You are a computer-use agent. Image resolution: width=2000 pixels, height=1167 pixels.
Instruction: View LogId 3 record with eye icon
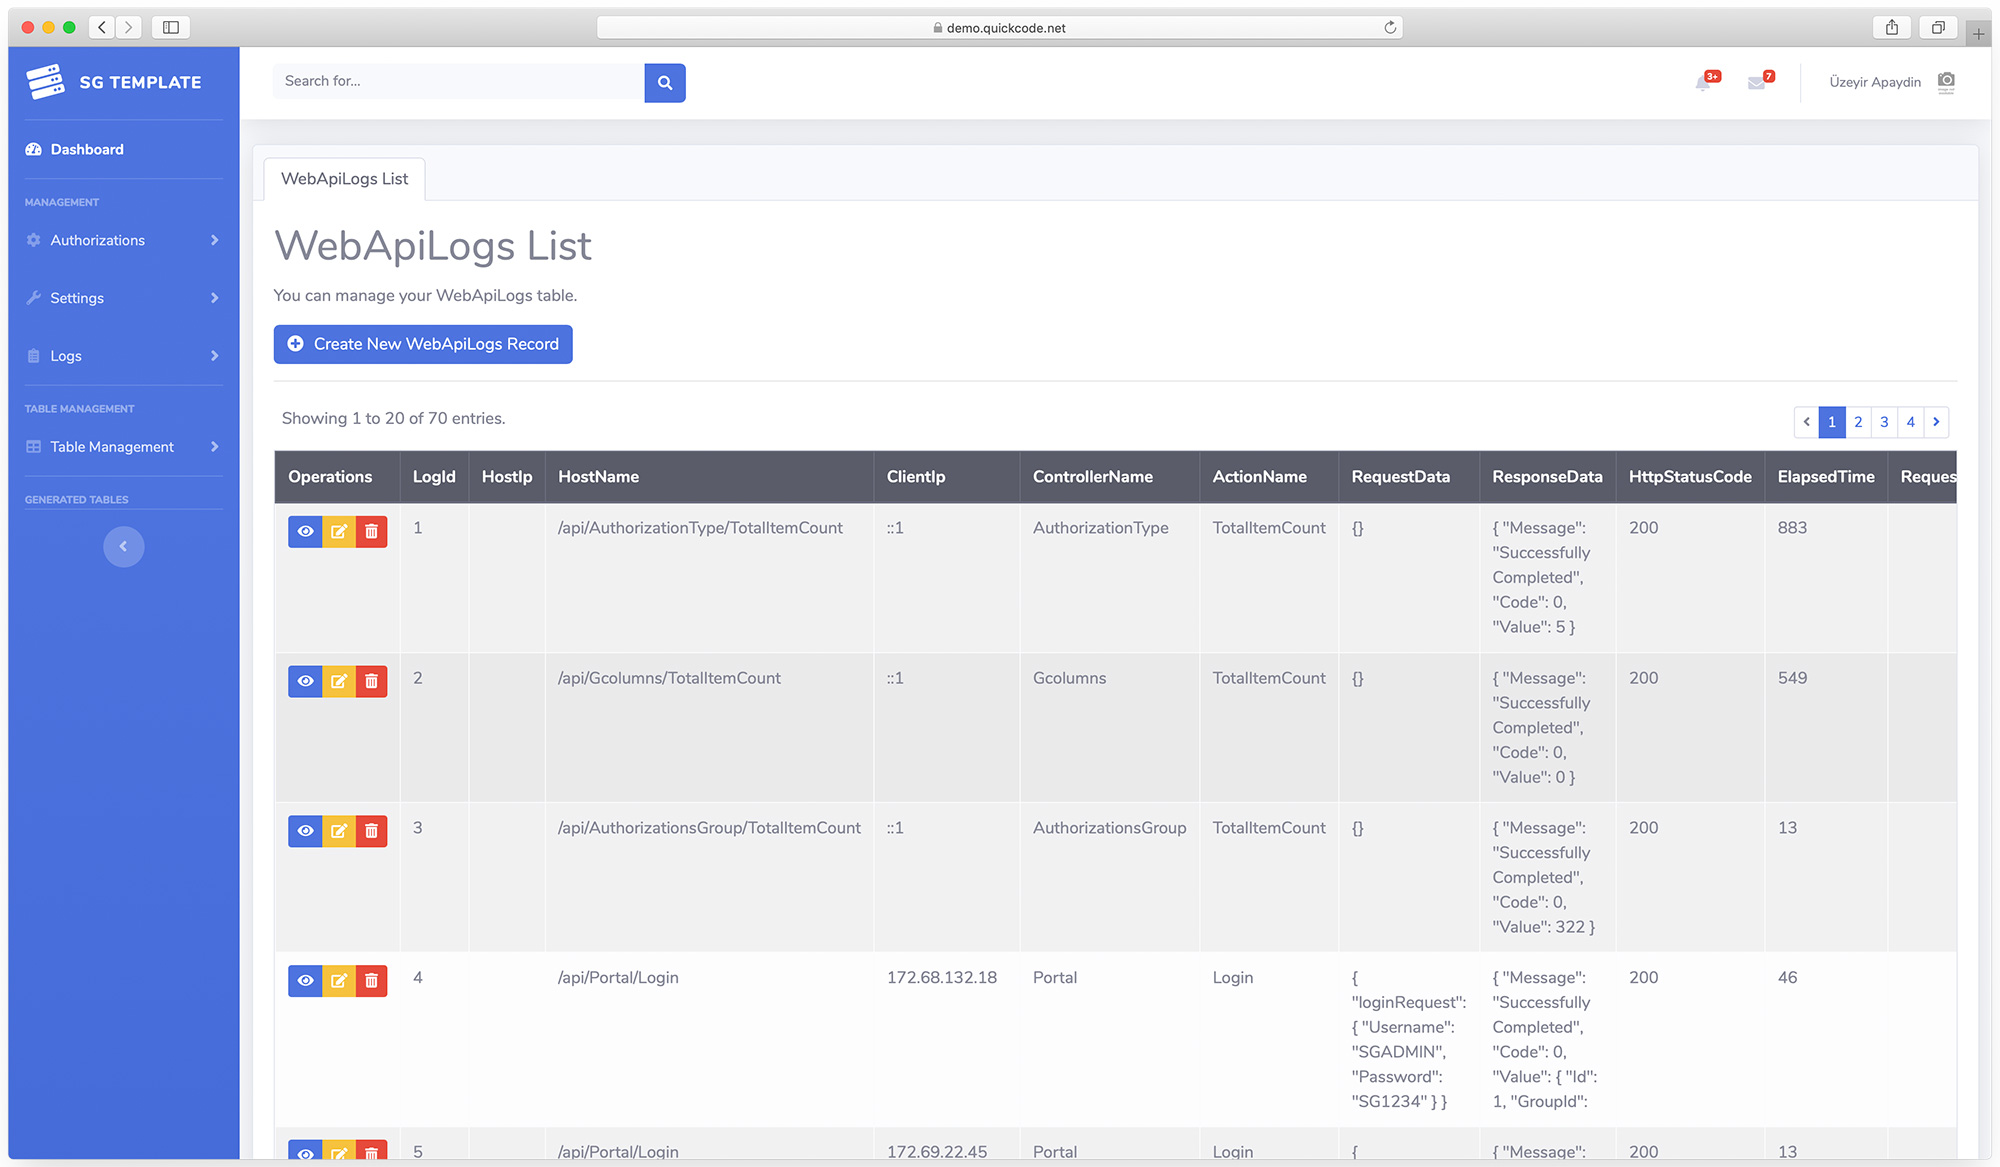[305, 831]
